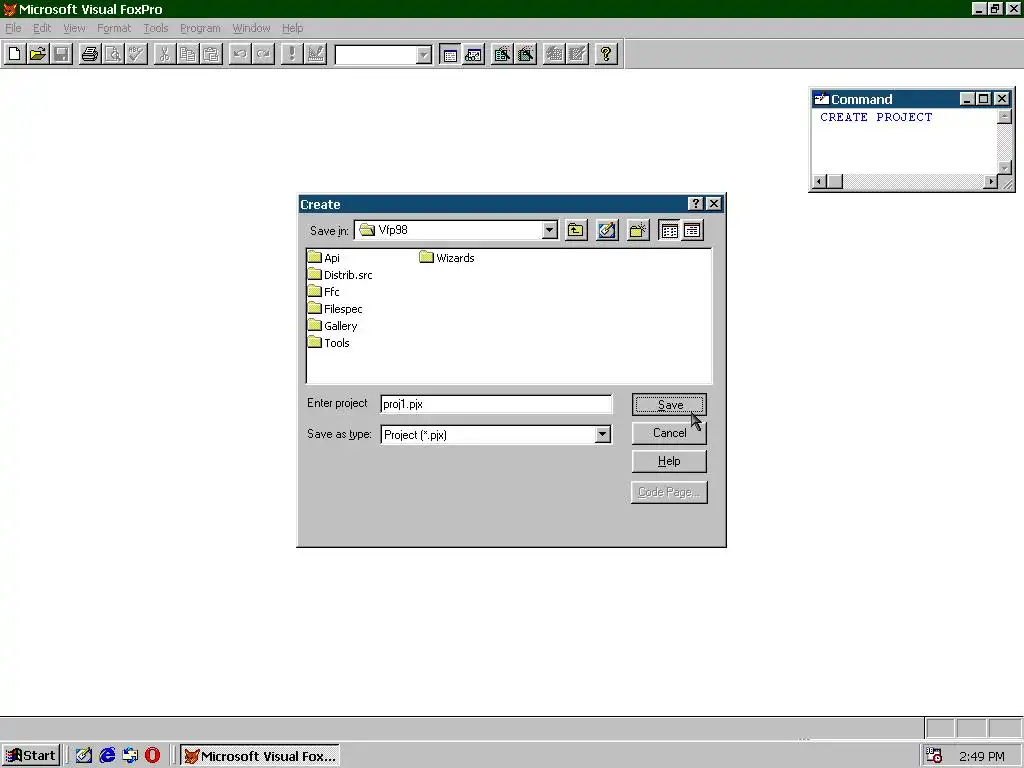Toggle the Data Session window toolbar button

click(x=473, y=54)
